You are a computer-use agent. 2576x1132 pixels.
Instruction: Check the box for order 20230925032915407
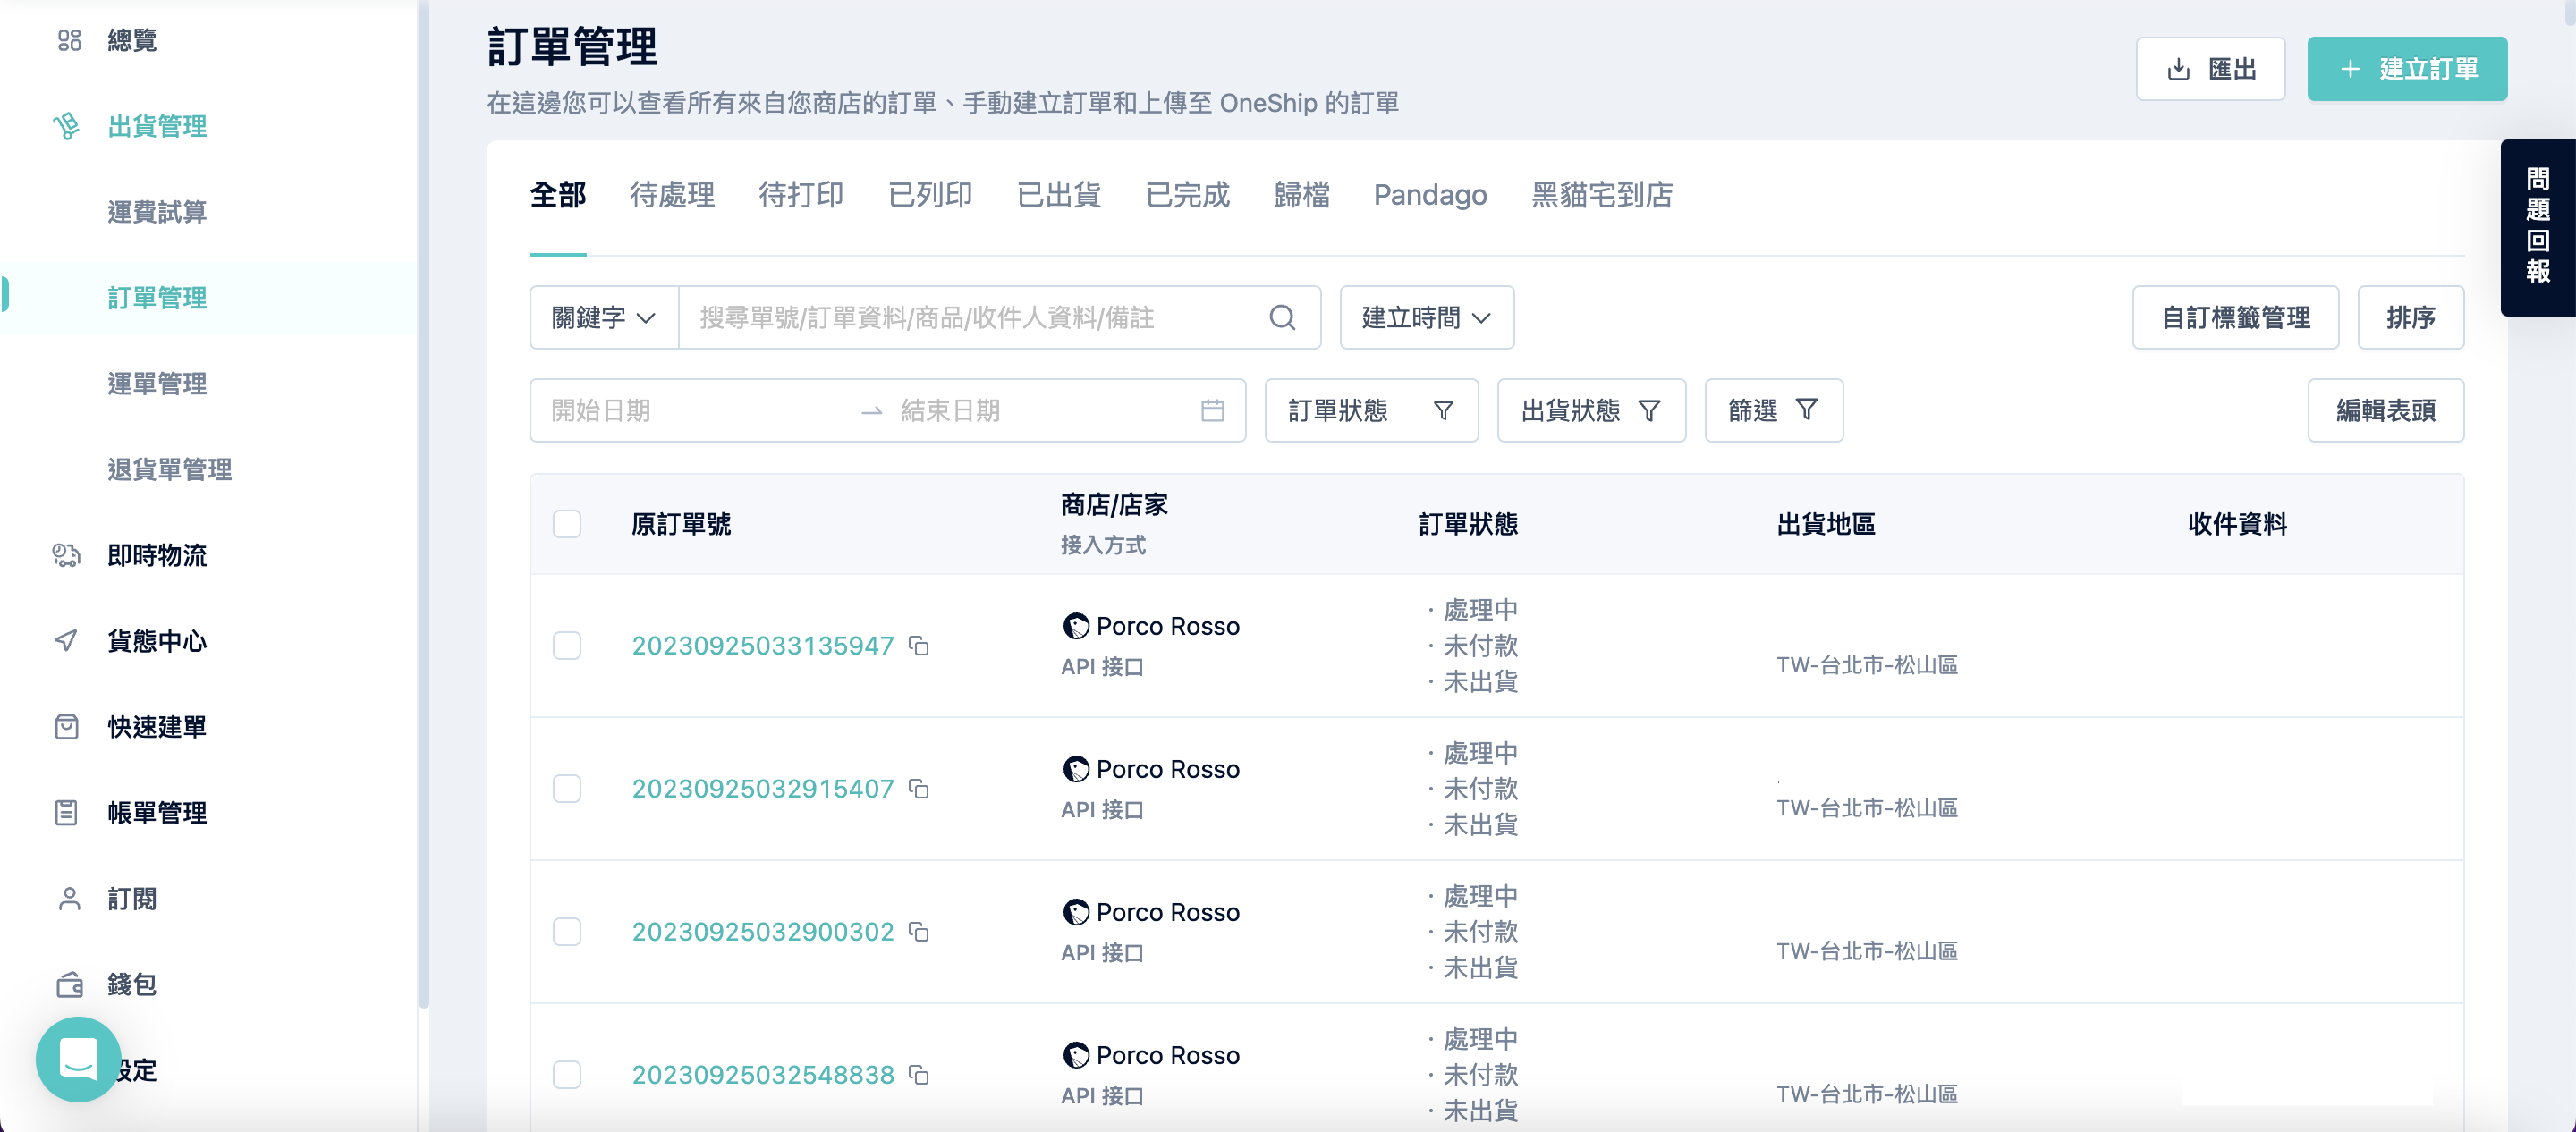[567, 789]
